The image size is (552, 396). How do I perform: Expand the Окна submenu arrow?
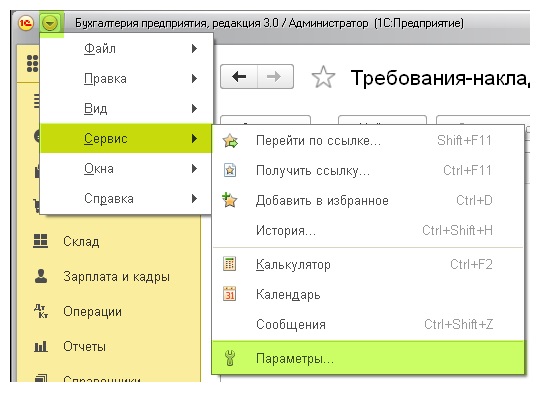pos(194,169)
